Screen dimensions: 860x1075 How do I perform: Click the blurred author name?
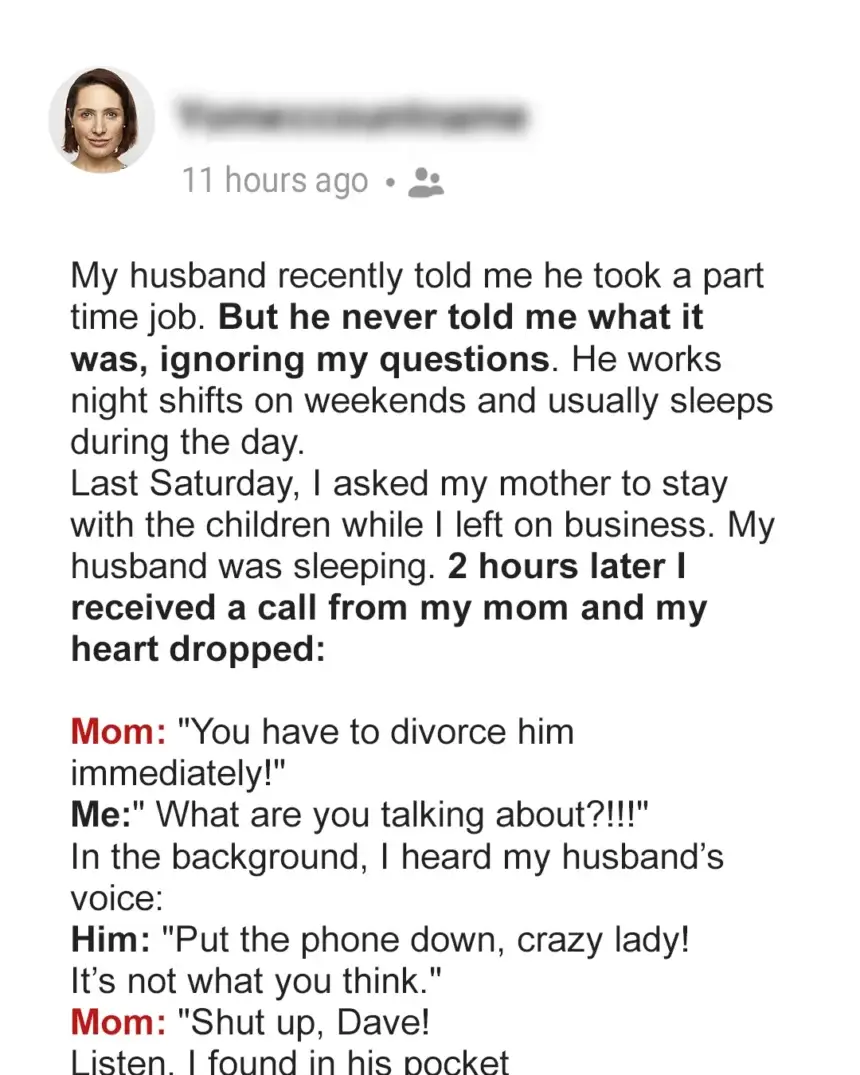point(353,118)
